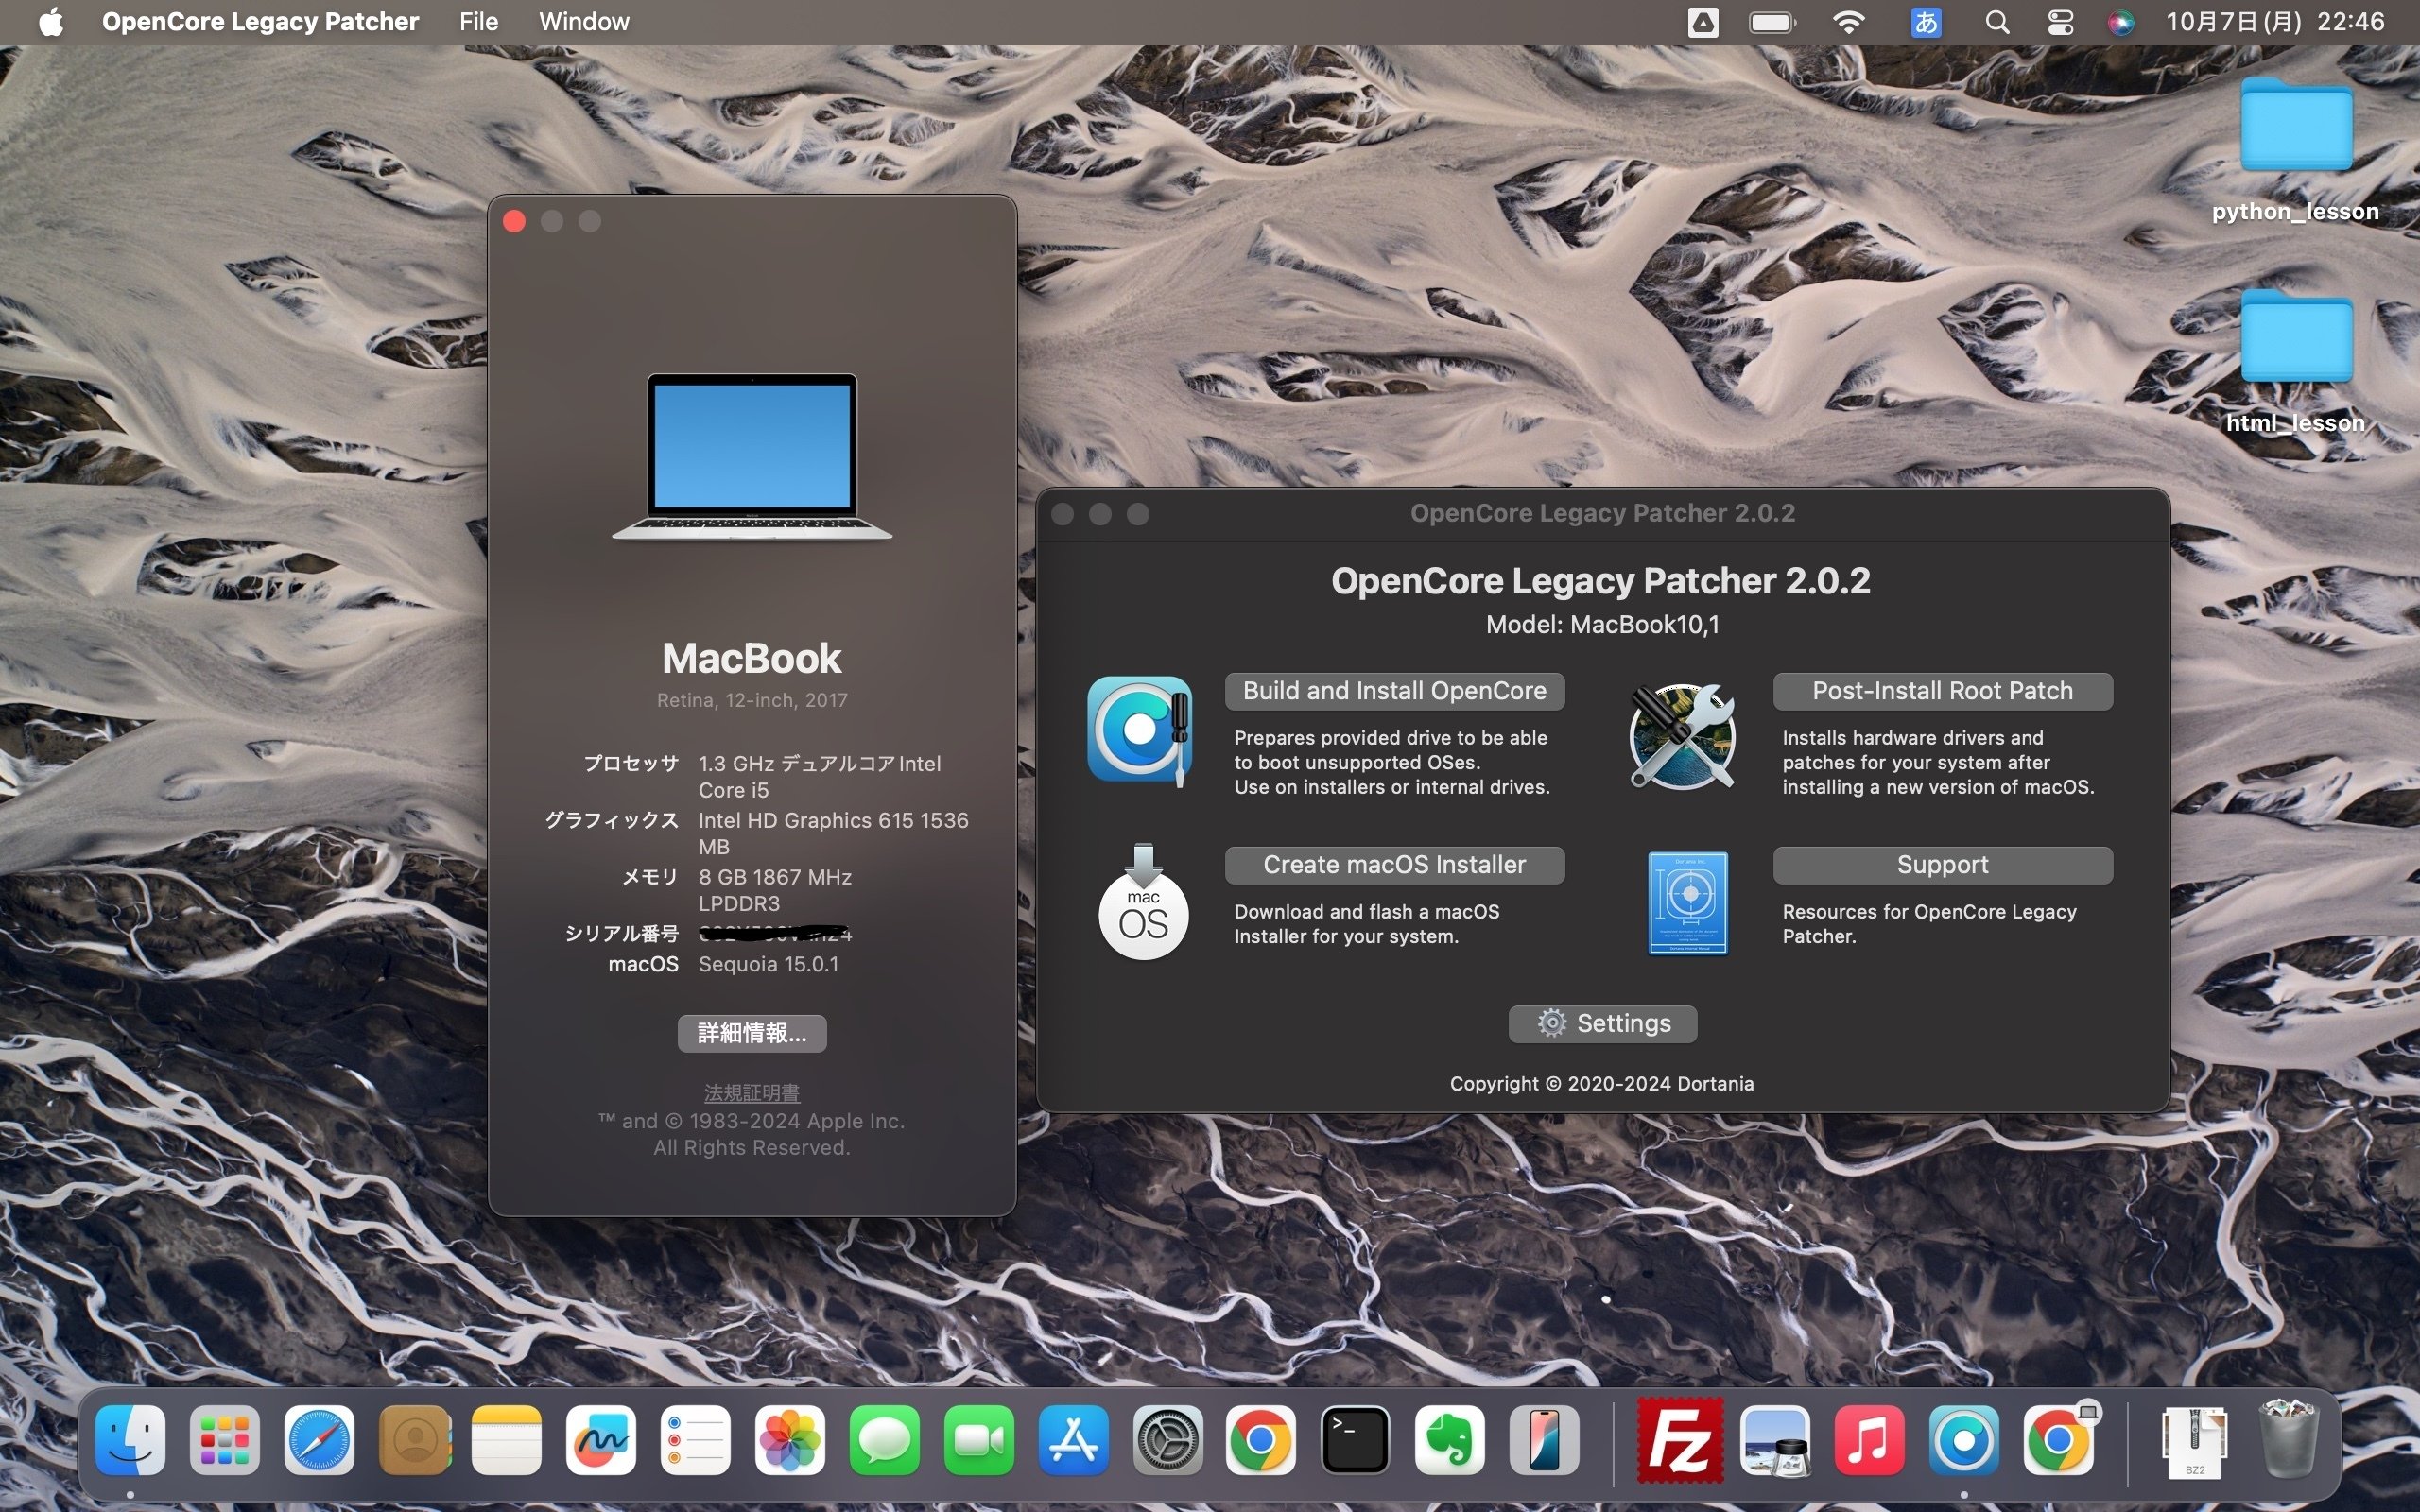Open Contacts app in the Dock

pos(414,1440)
